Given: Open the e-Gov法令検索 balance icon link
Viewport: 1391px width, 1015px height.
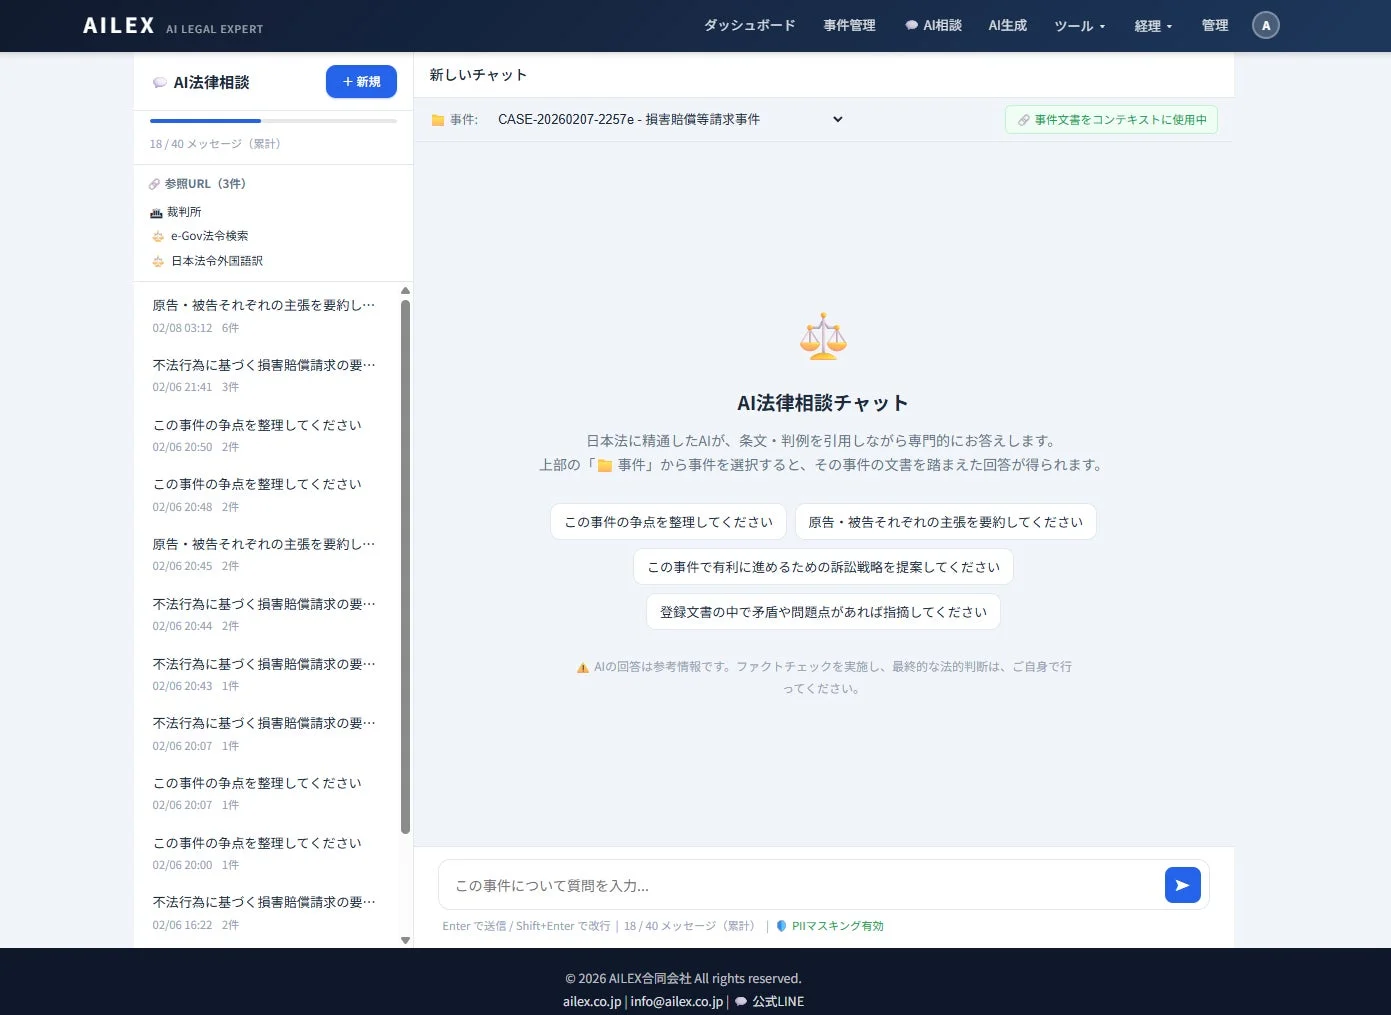Looking at the screenshot, I should (x=158, y=236).
